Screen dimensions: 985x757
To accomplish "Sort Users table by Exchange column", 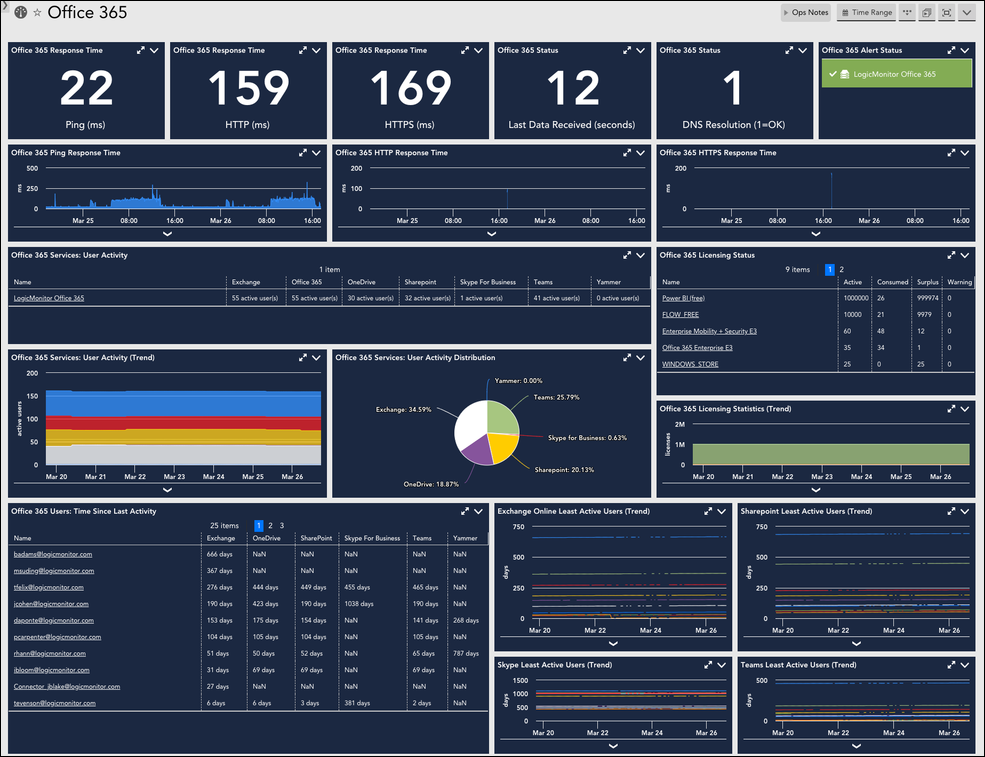I will [221, 538].
